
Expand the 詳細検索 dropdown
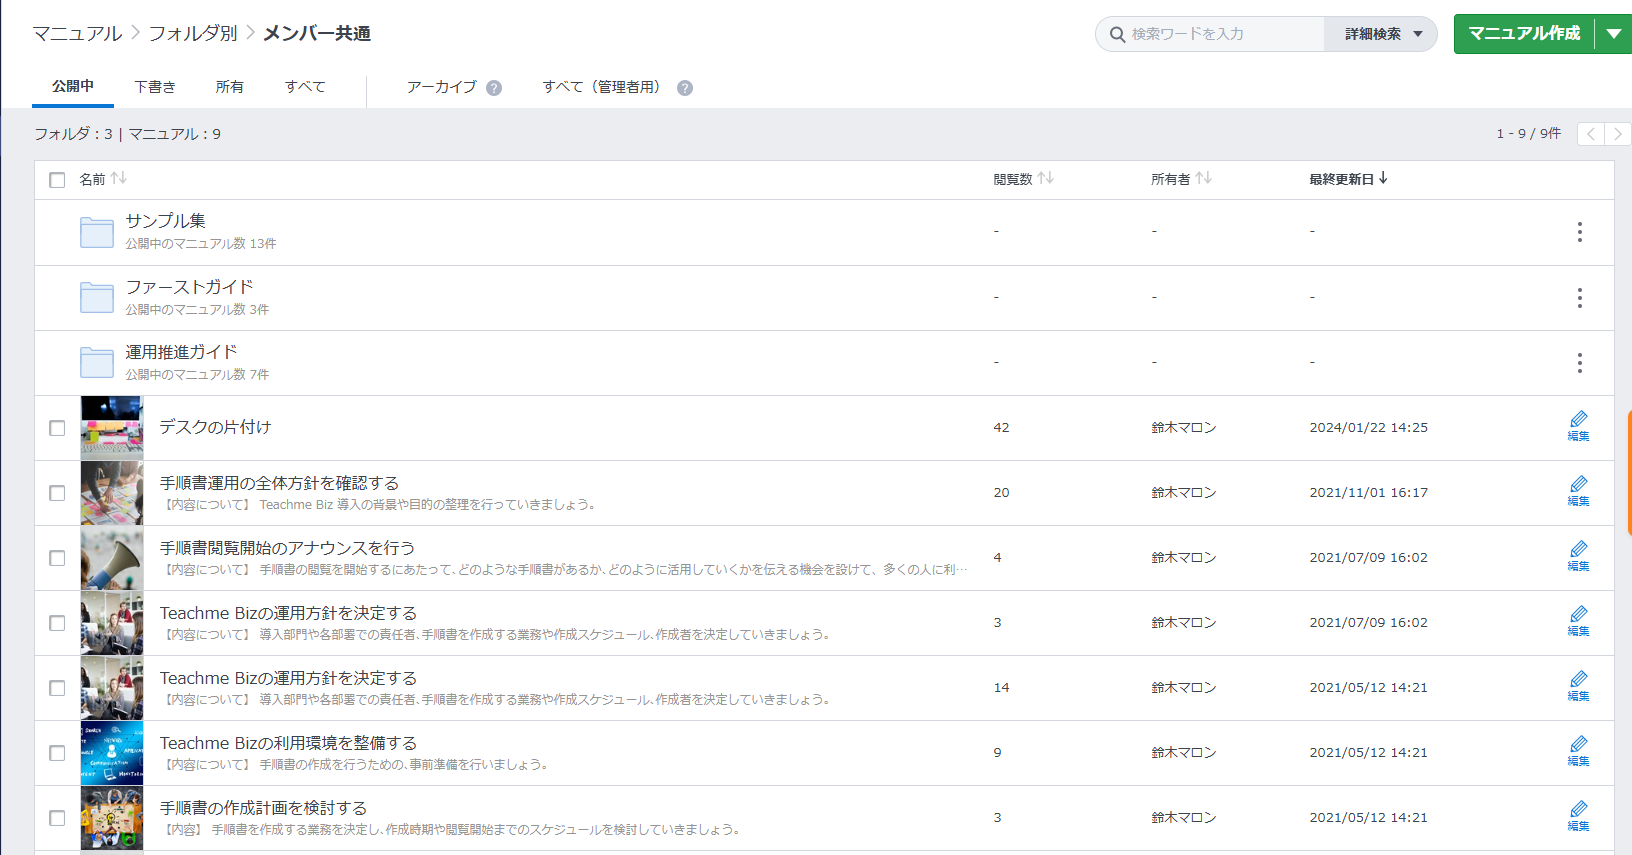(x=1382, y=34)
